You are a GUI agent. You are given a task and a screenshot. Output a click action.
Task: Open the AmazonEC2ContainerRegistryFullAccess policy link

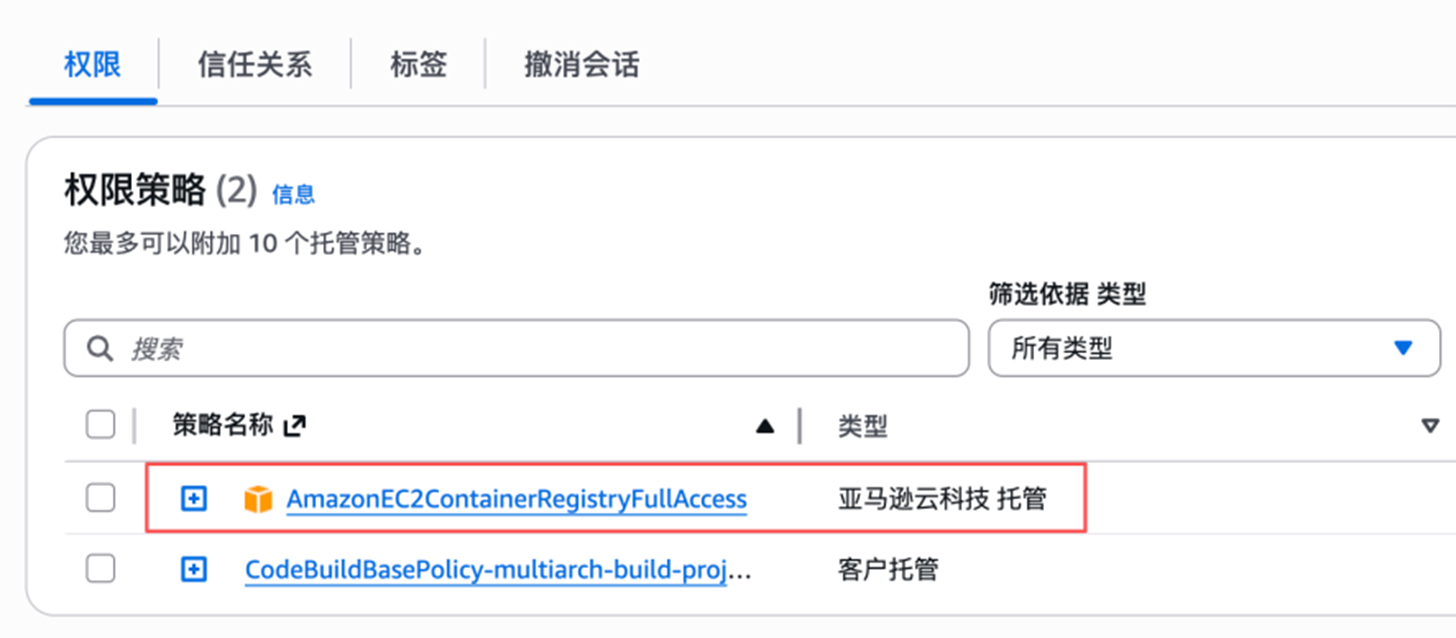click(x=516, y=498)
